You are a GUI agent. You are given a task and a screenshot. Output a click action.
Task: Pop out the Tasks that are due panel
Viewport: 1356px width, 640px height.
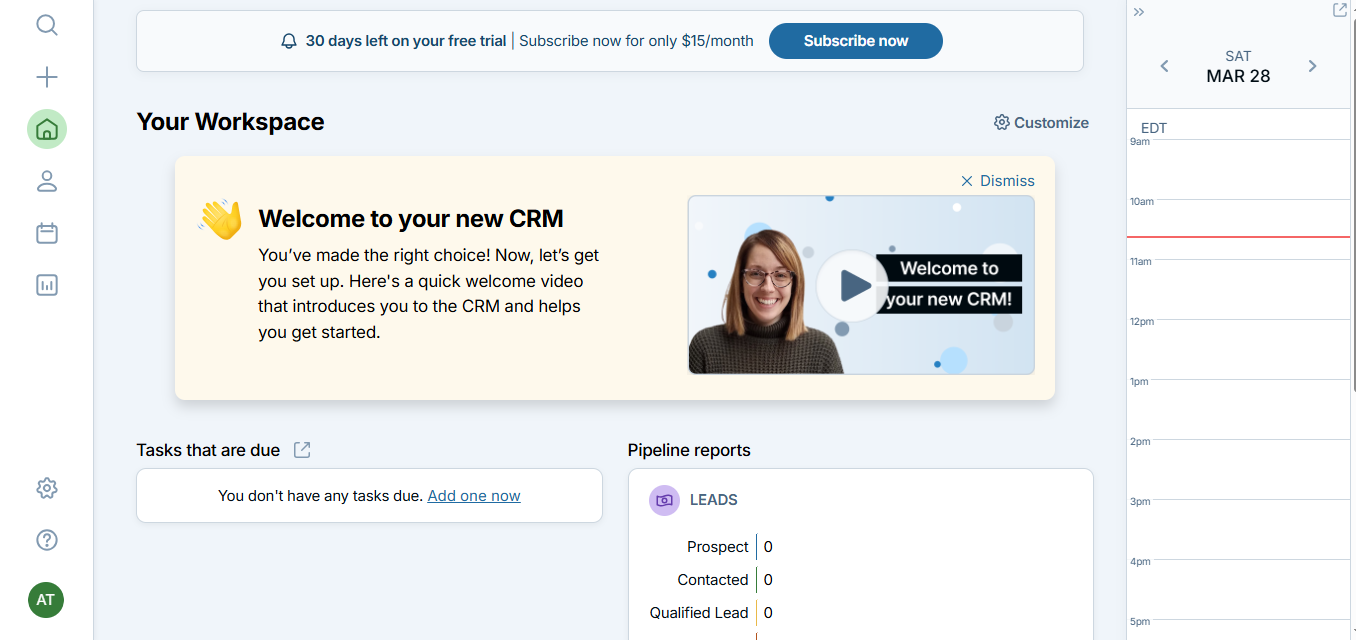click(302, 450)
